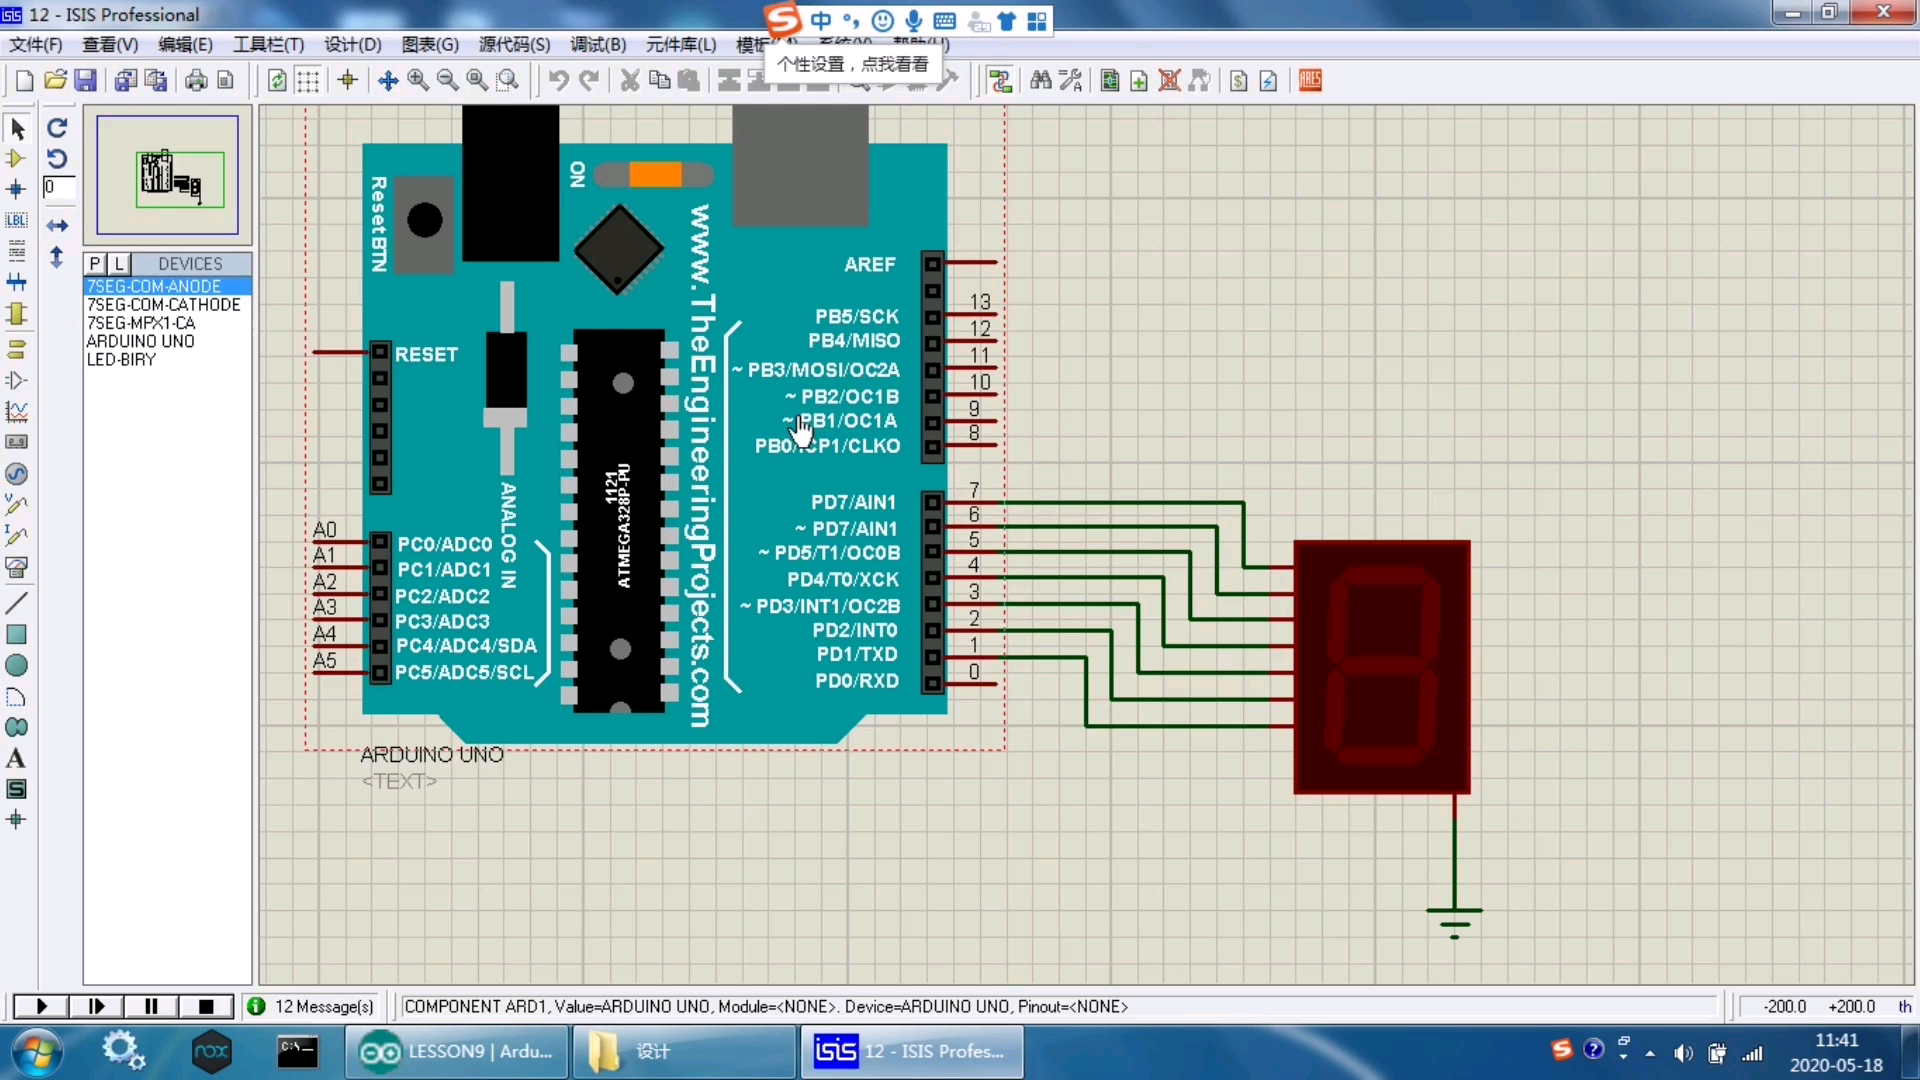Open Search and Tag binoculars icon

click(1041, 81)
